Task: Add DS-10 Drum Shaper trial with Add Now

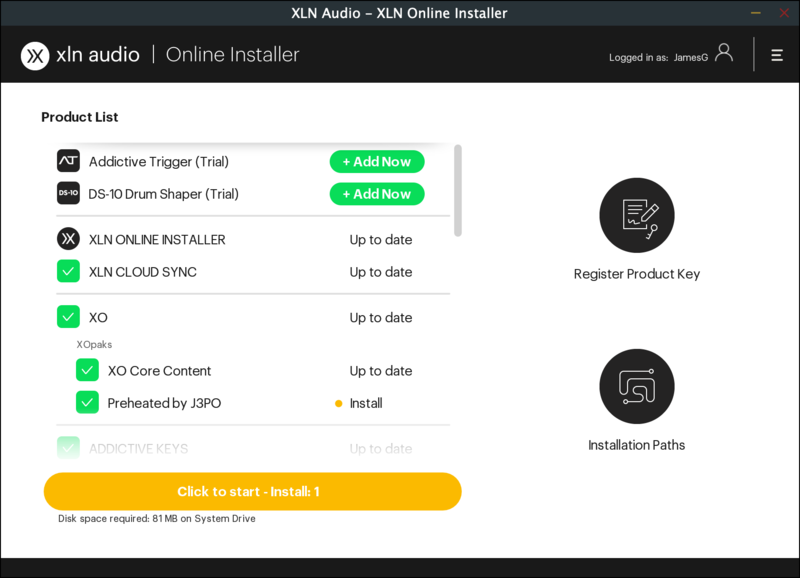Action: coord(377,194)
